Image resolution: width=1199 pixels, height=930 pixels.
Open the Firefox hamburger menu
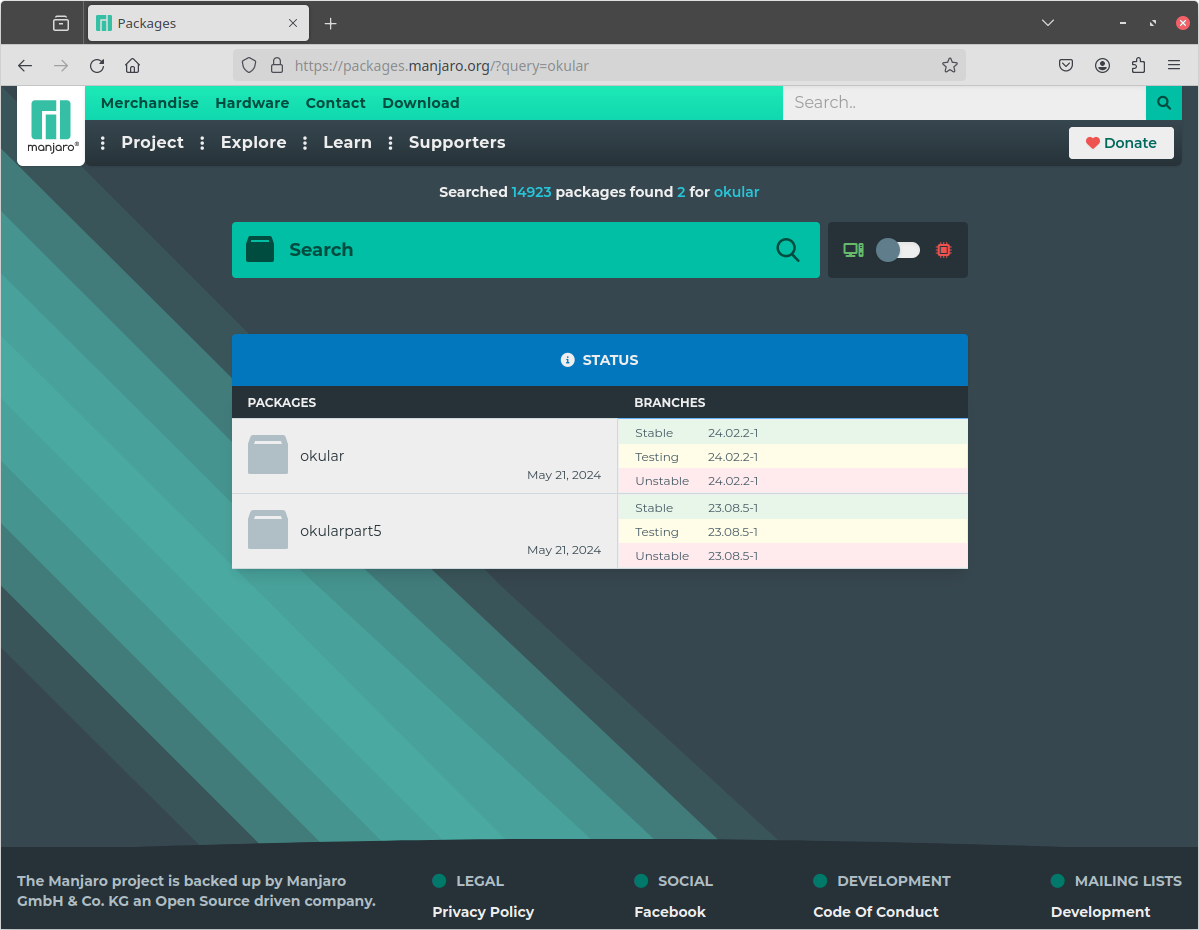click(1174, 66)
